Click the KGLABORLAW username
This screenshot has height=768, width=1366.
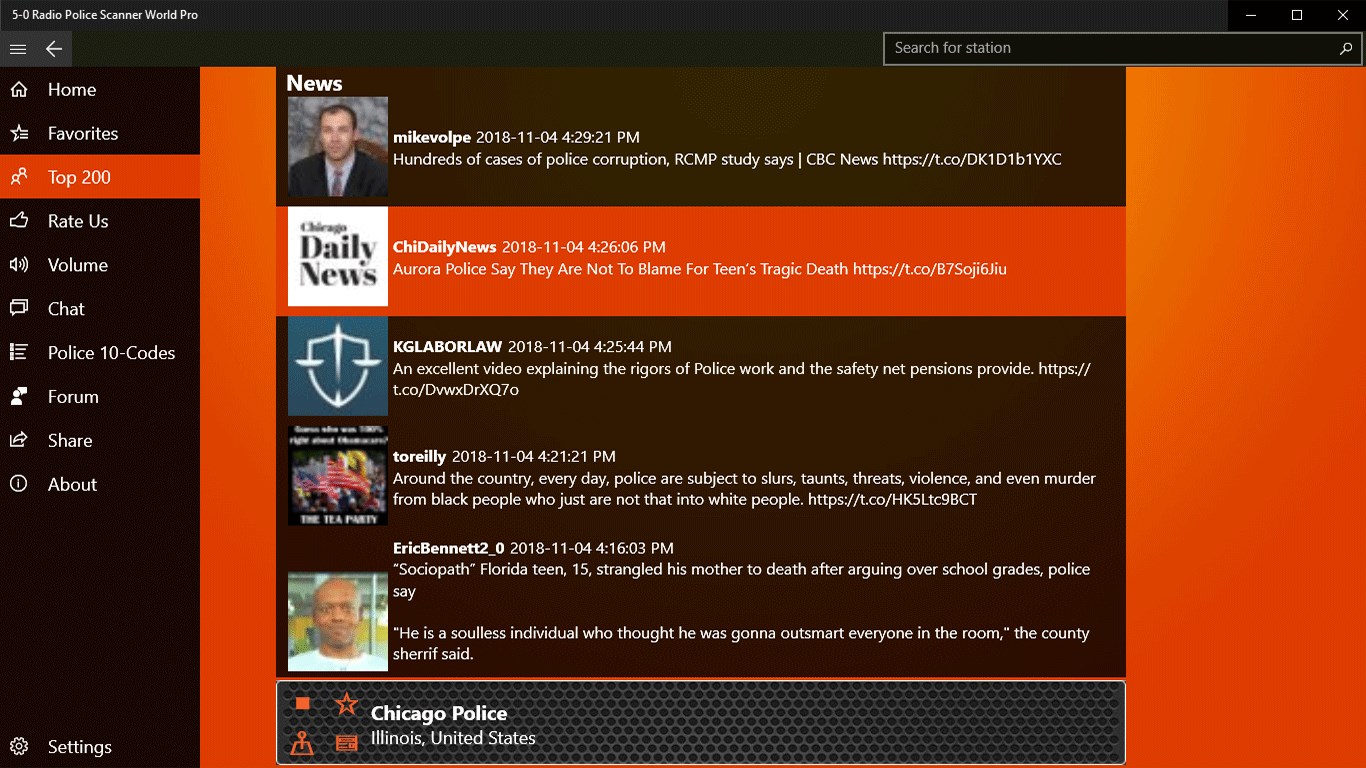coord(448,347)
